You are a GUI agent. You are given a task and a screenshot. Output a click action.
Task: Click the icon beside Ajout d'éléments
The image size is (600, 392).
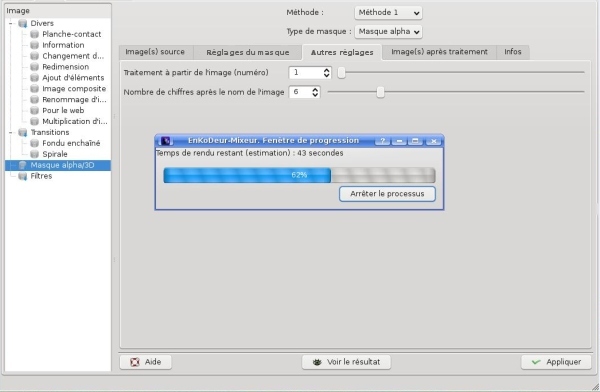click(34, 78)
